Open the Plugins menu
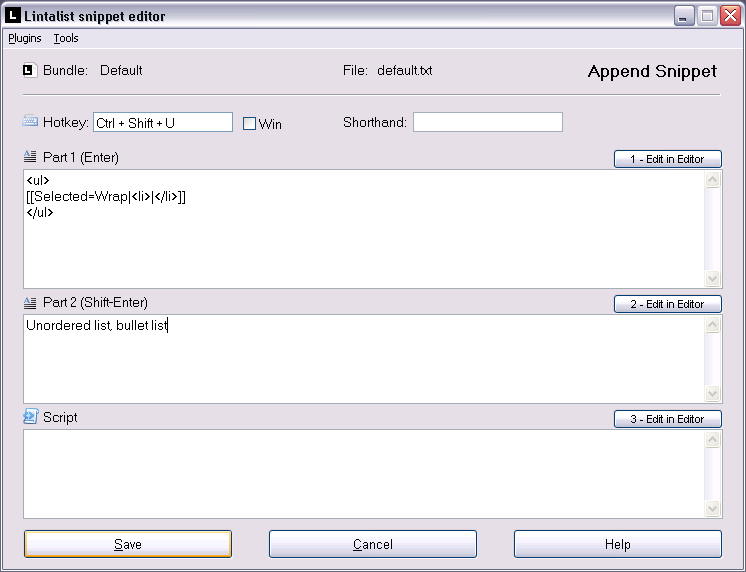The image size is (746, 572). pos(25,38)
